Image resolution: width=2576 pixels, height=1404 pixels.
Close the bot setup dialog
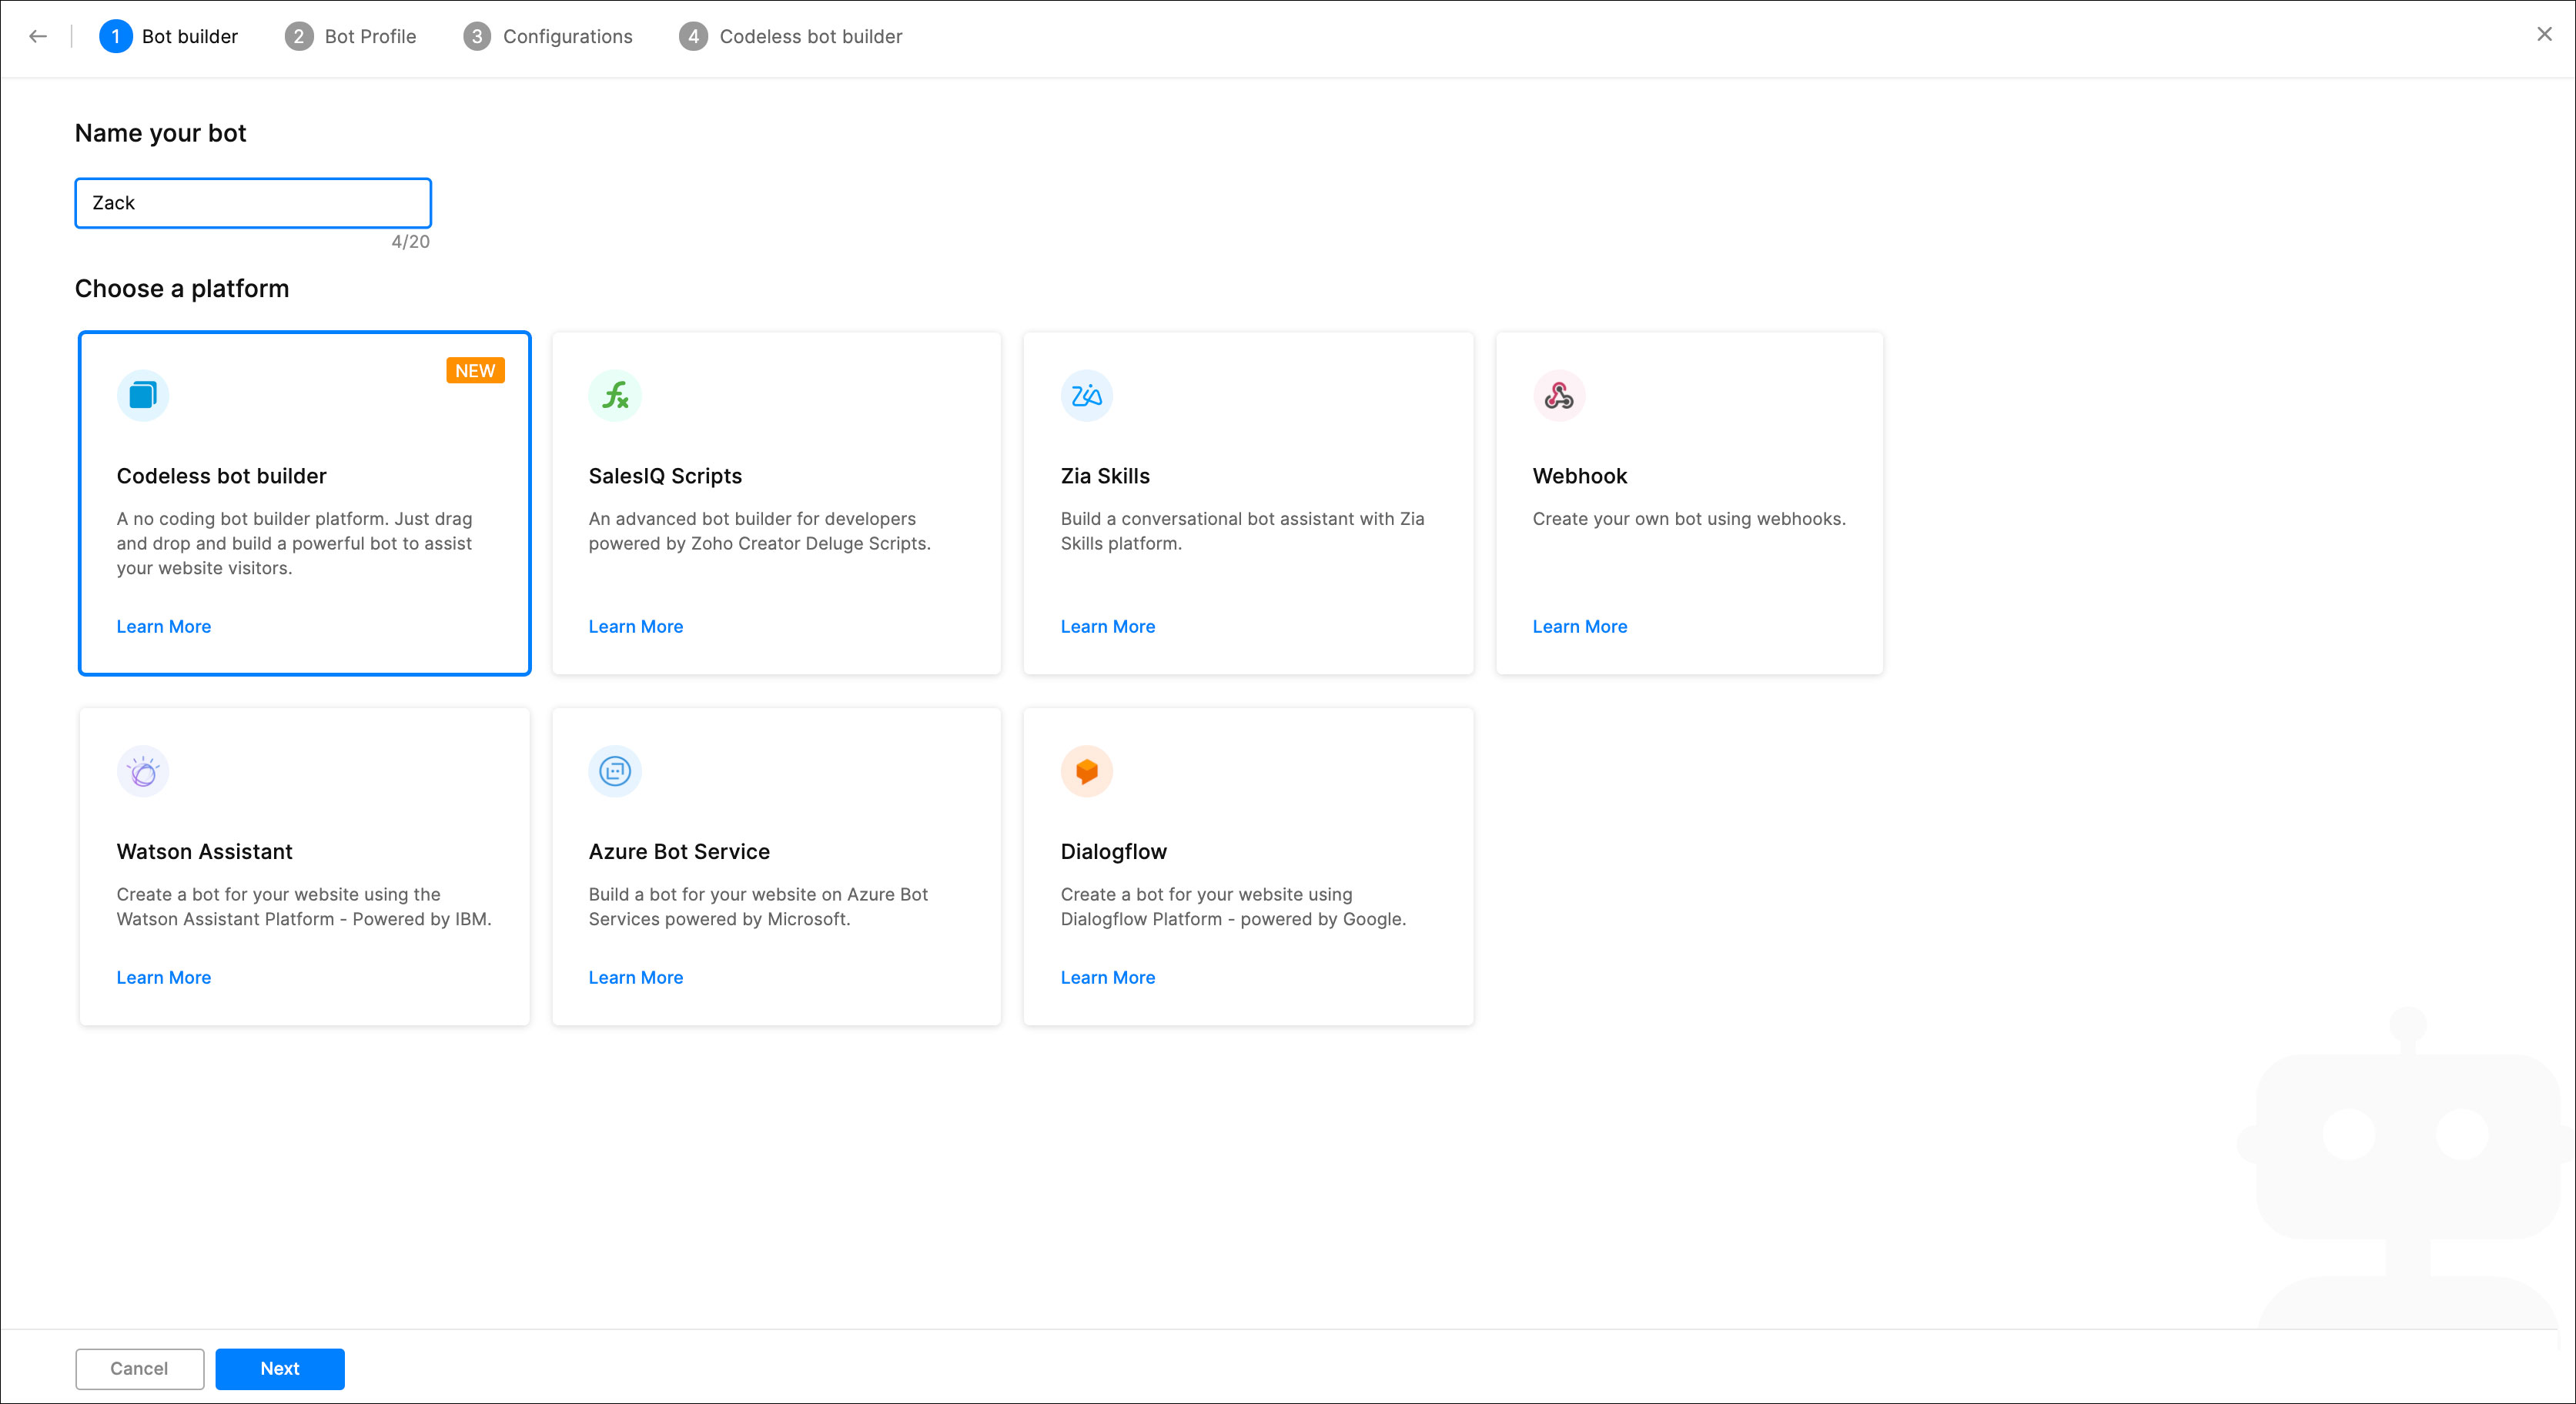click(2544, 34)
